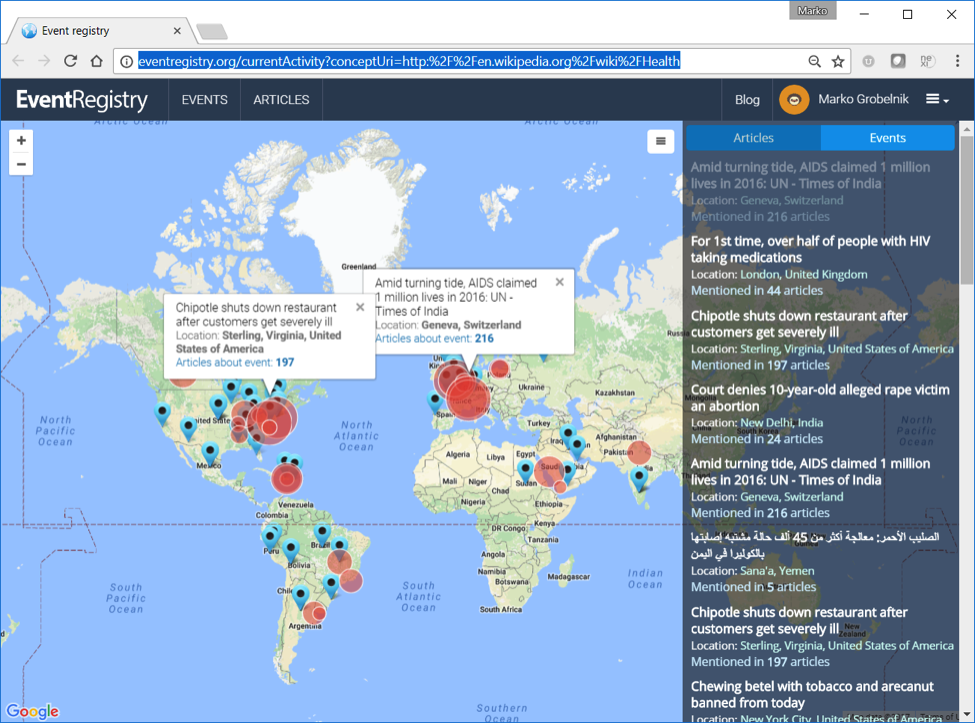The width and height of the screenshot is (975, 724).
Task: Click the zoom magnifier icon in address bar
Action: tap(815, 61)
